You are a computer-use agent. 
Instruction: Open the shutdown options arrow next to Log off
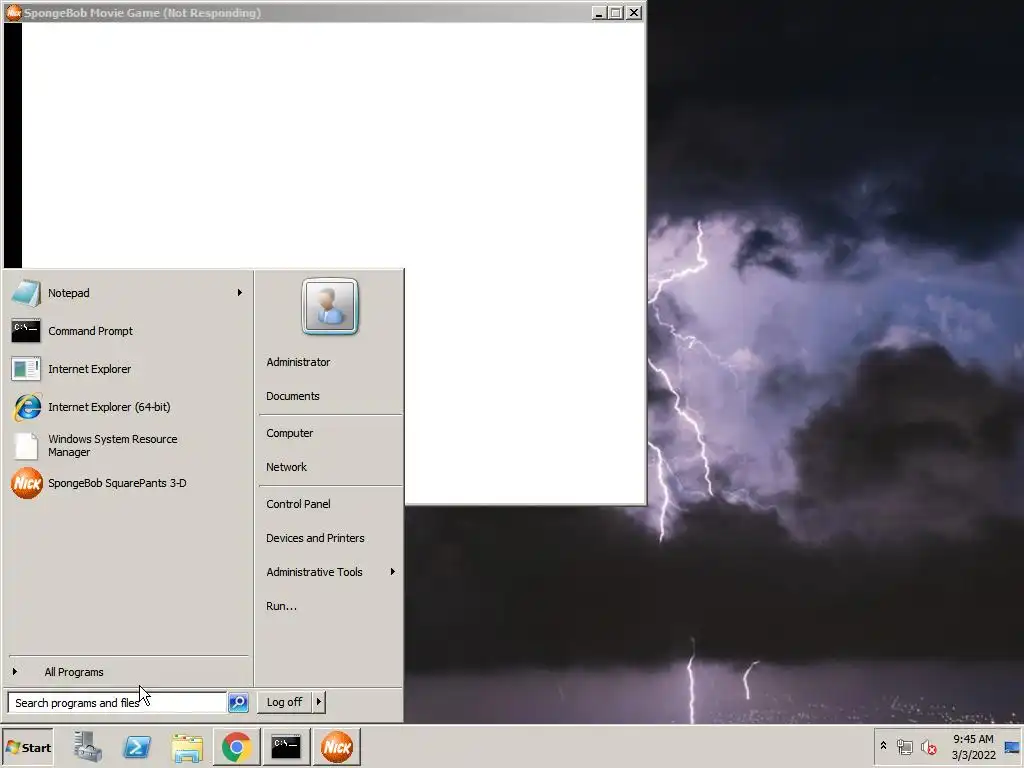(319, 702)
